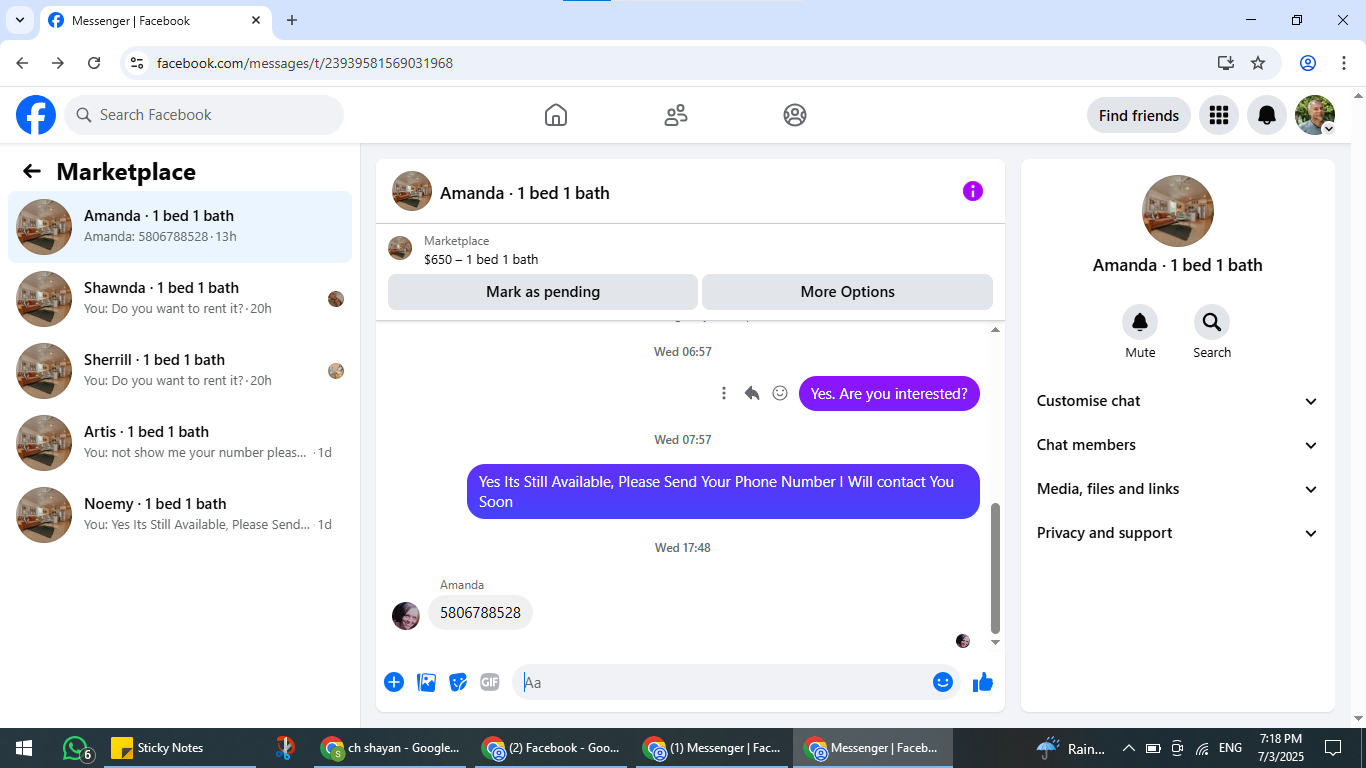Expand Privacy and support section

coord(1178,533)
